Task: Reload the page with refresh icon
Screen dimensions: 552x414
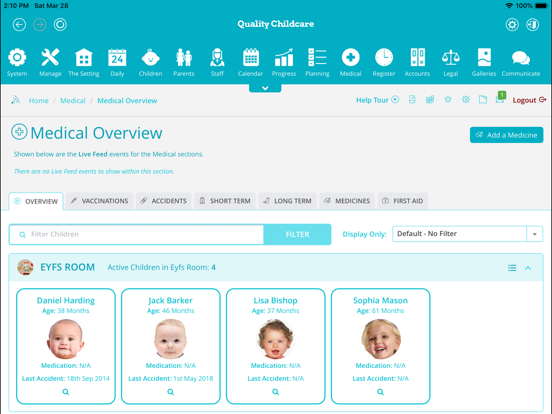Action: point(60,25)
